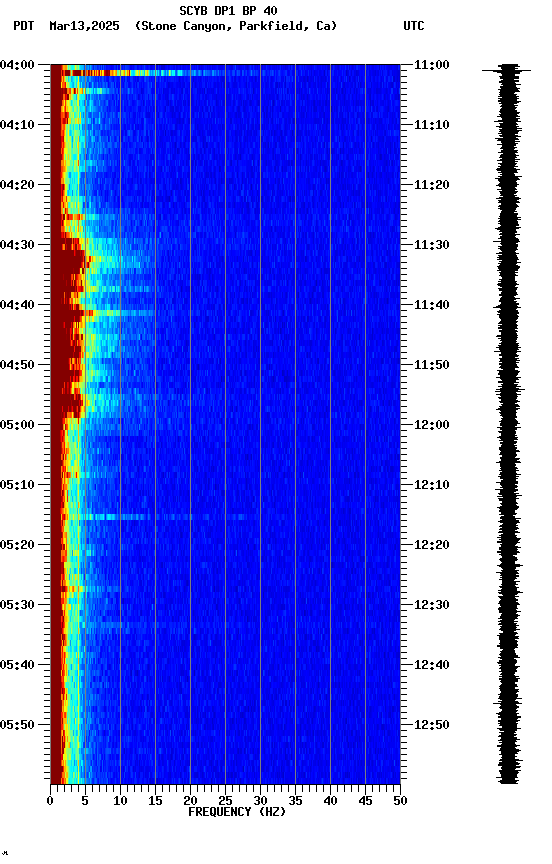This screenshot has width=552, height=864.
Task: Click the 12:00 UTC time label
Action: click(431, 425)
